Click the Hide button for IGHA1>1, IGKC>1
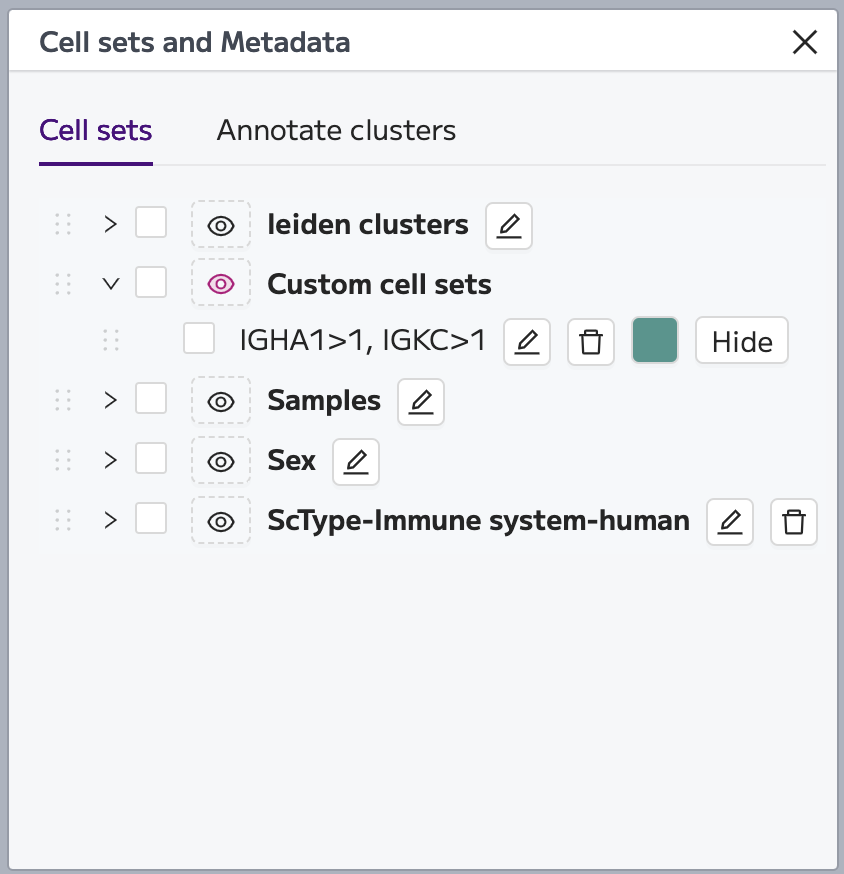 tap(742, 341)
